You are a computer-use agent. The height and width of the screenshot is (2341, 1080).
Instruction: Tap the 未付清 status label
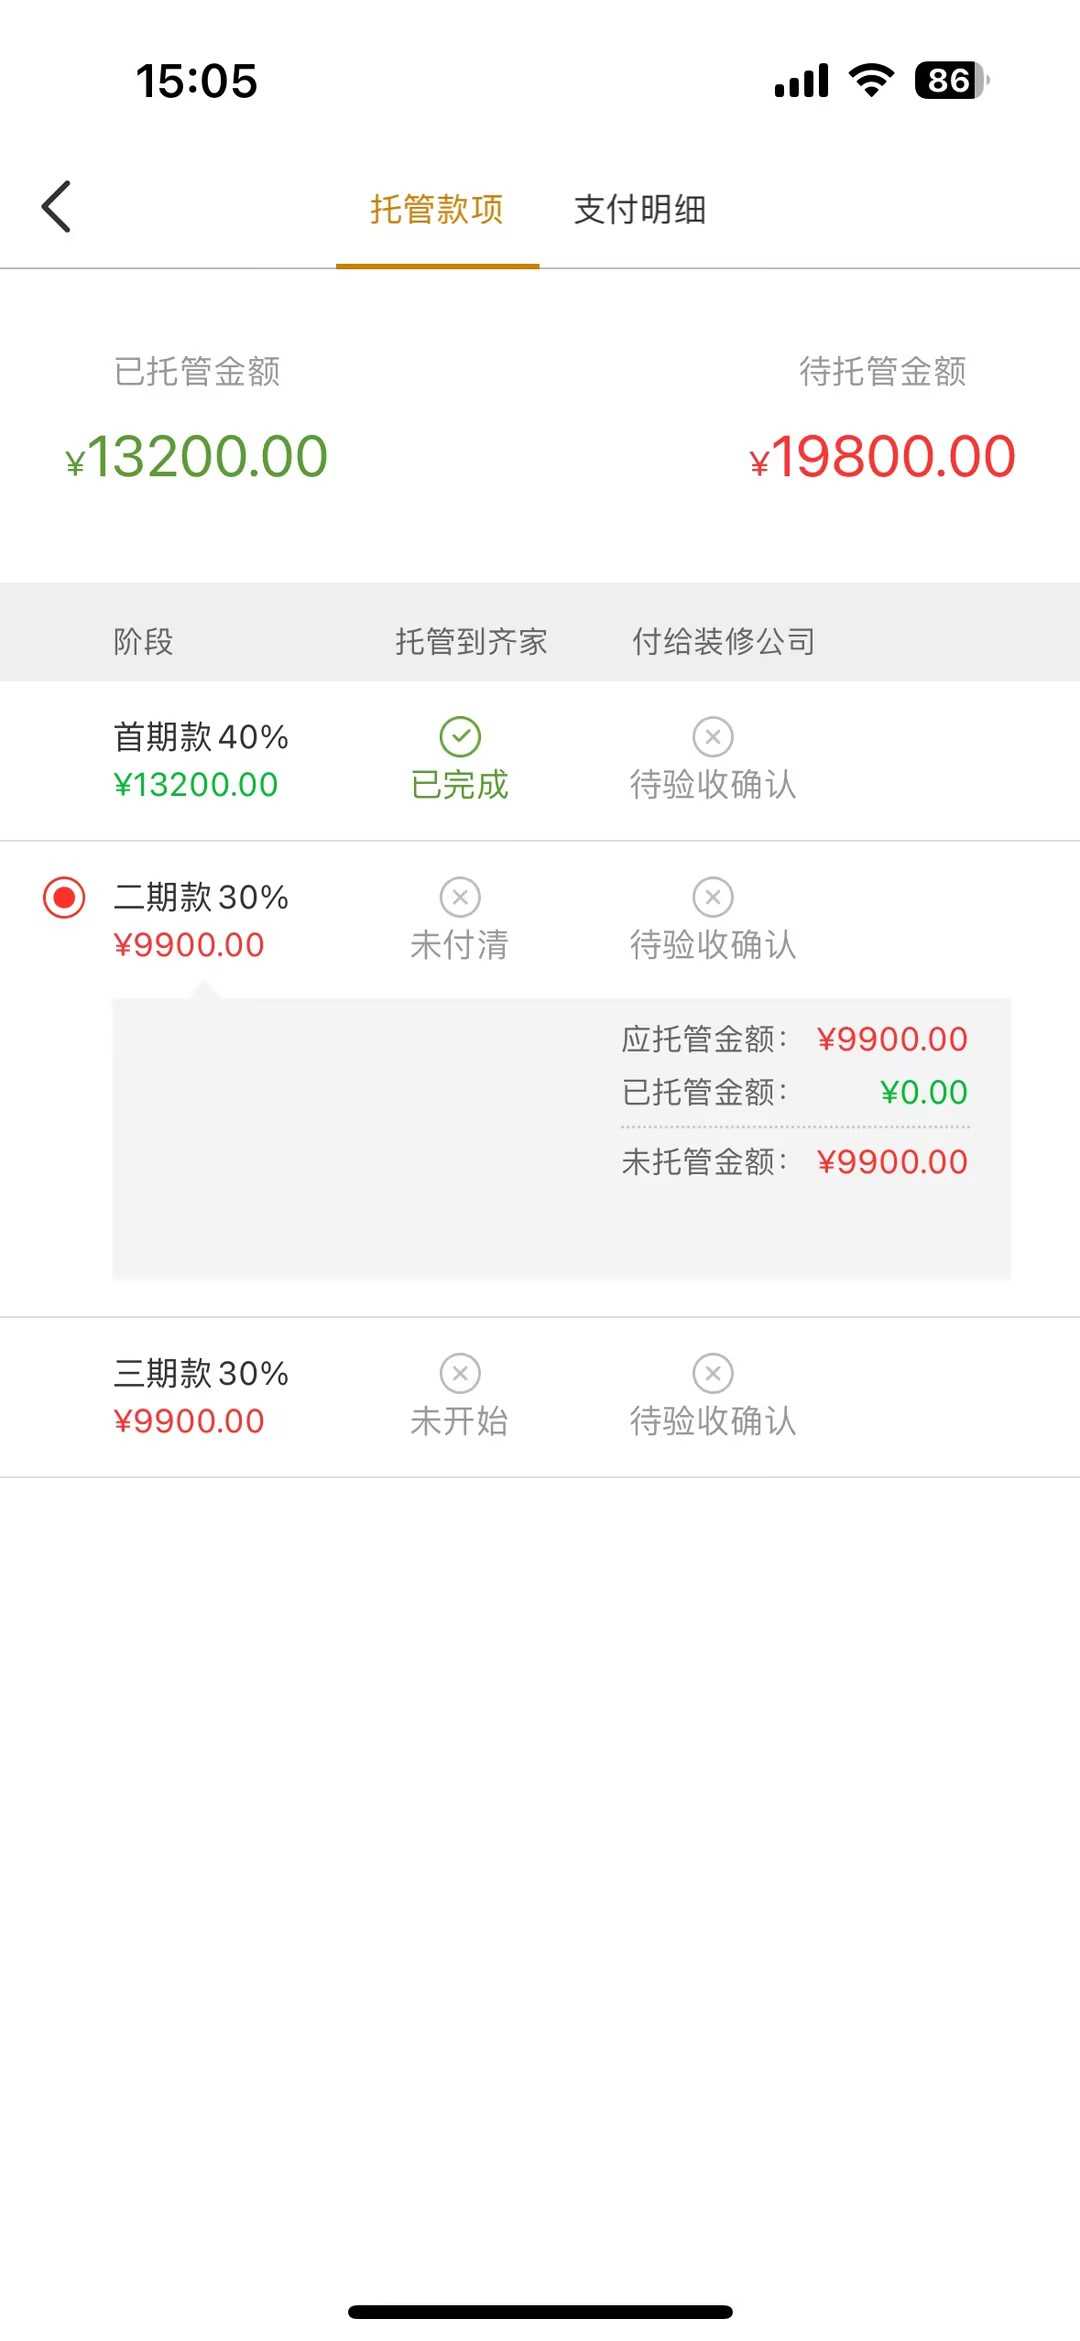pyautogui.click(x=460, y=945)
